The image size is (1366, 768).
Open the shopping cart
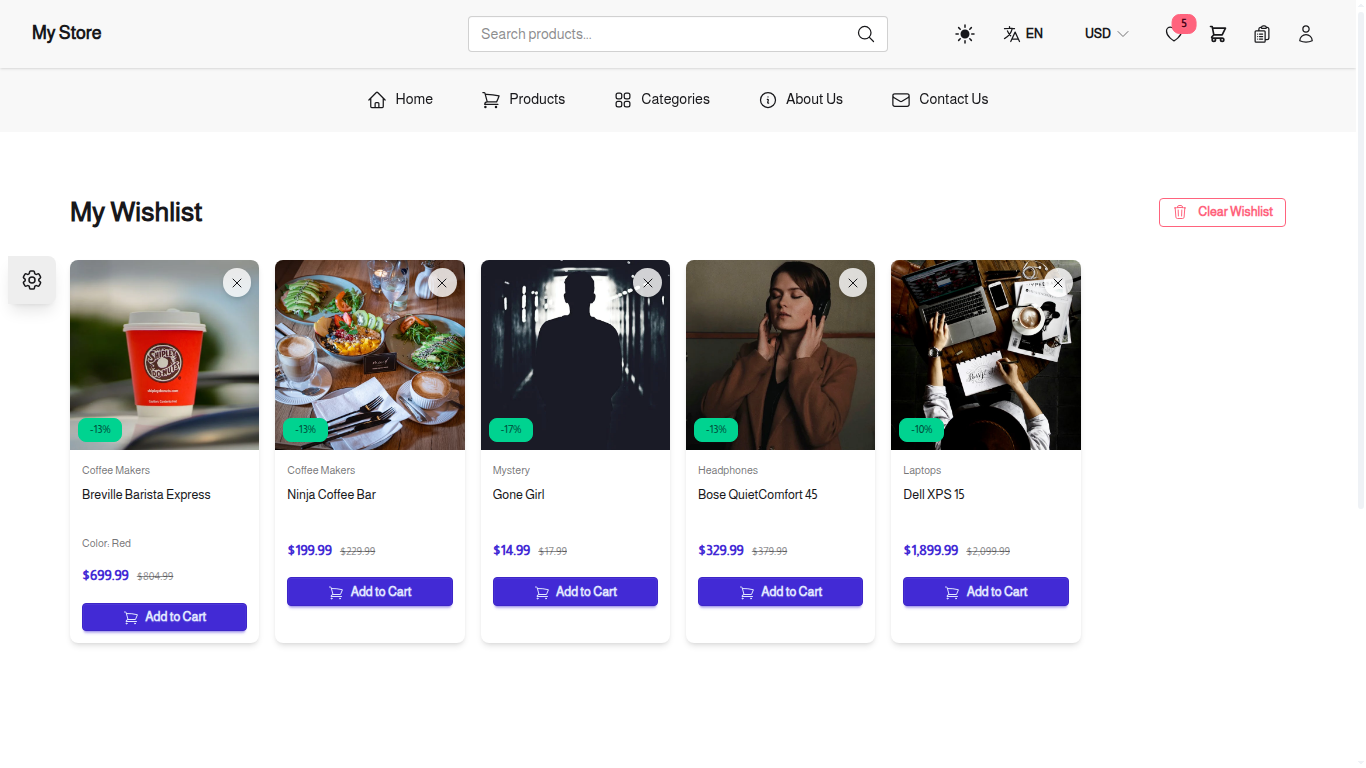(1217, 33)
